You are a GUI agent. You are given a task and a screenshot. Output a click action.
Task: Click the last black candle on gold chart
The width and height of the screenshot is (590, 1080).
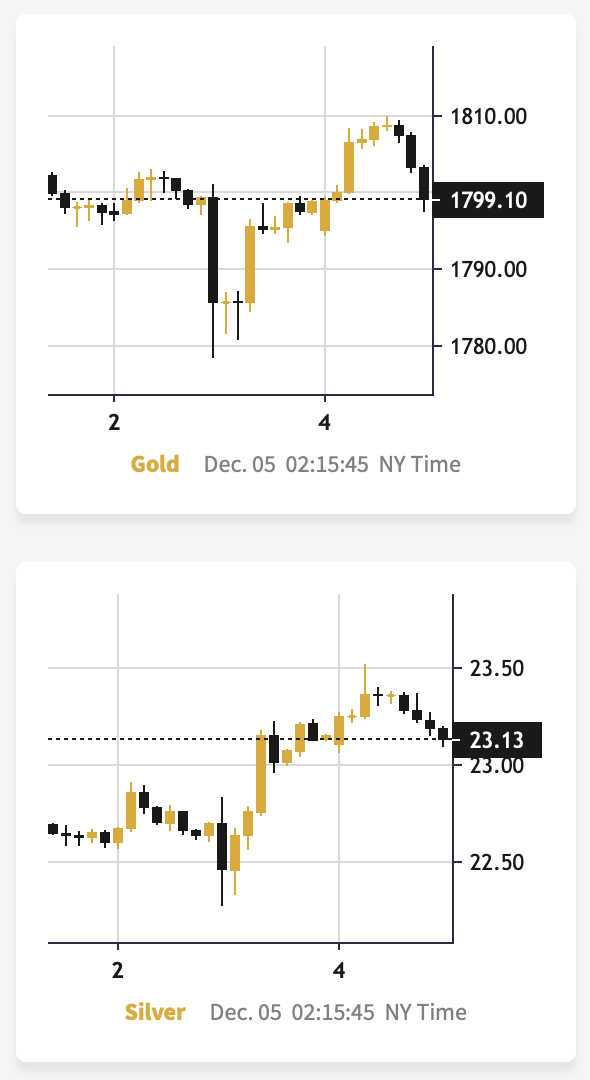click(424, 183)
